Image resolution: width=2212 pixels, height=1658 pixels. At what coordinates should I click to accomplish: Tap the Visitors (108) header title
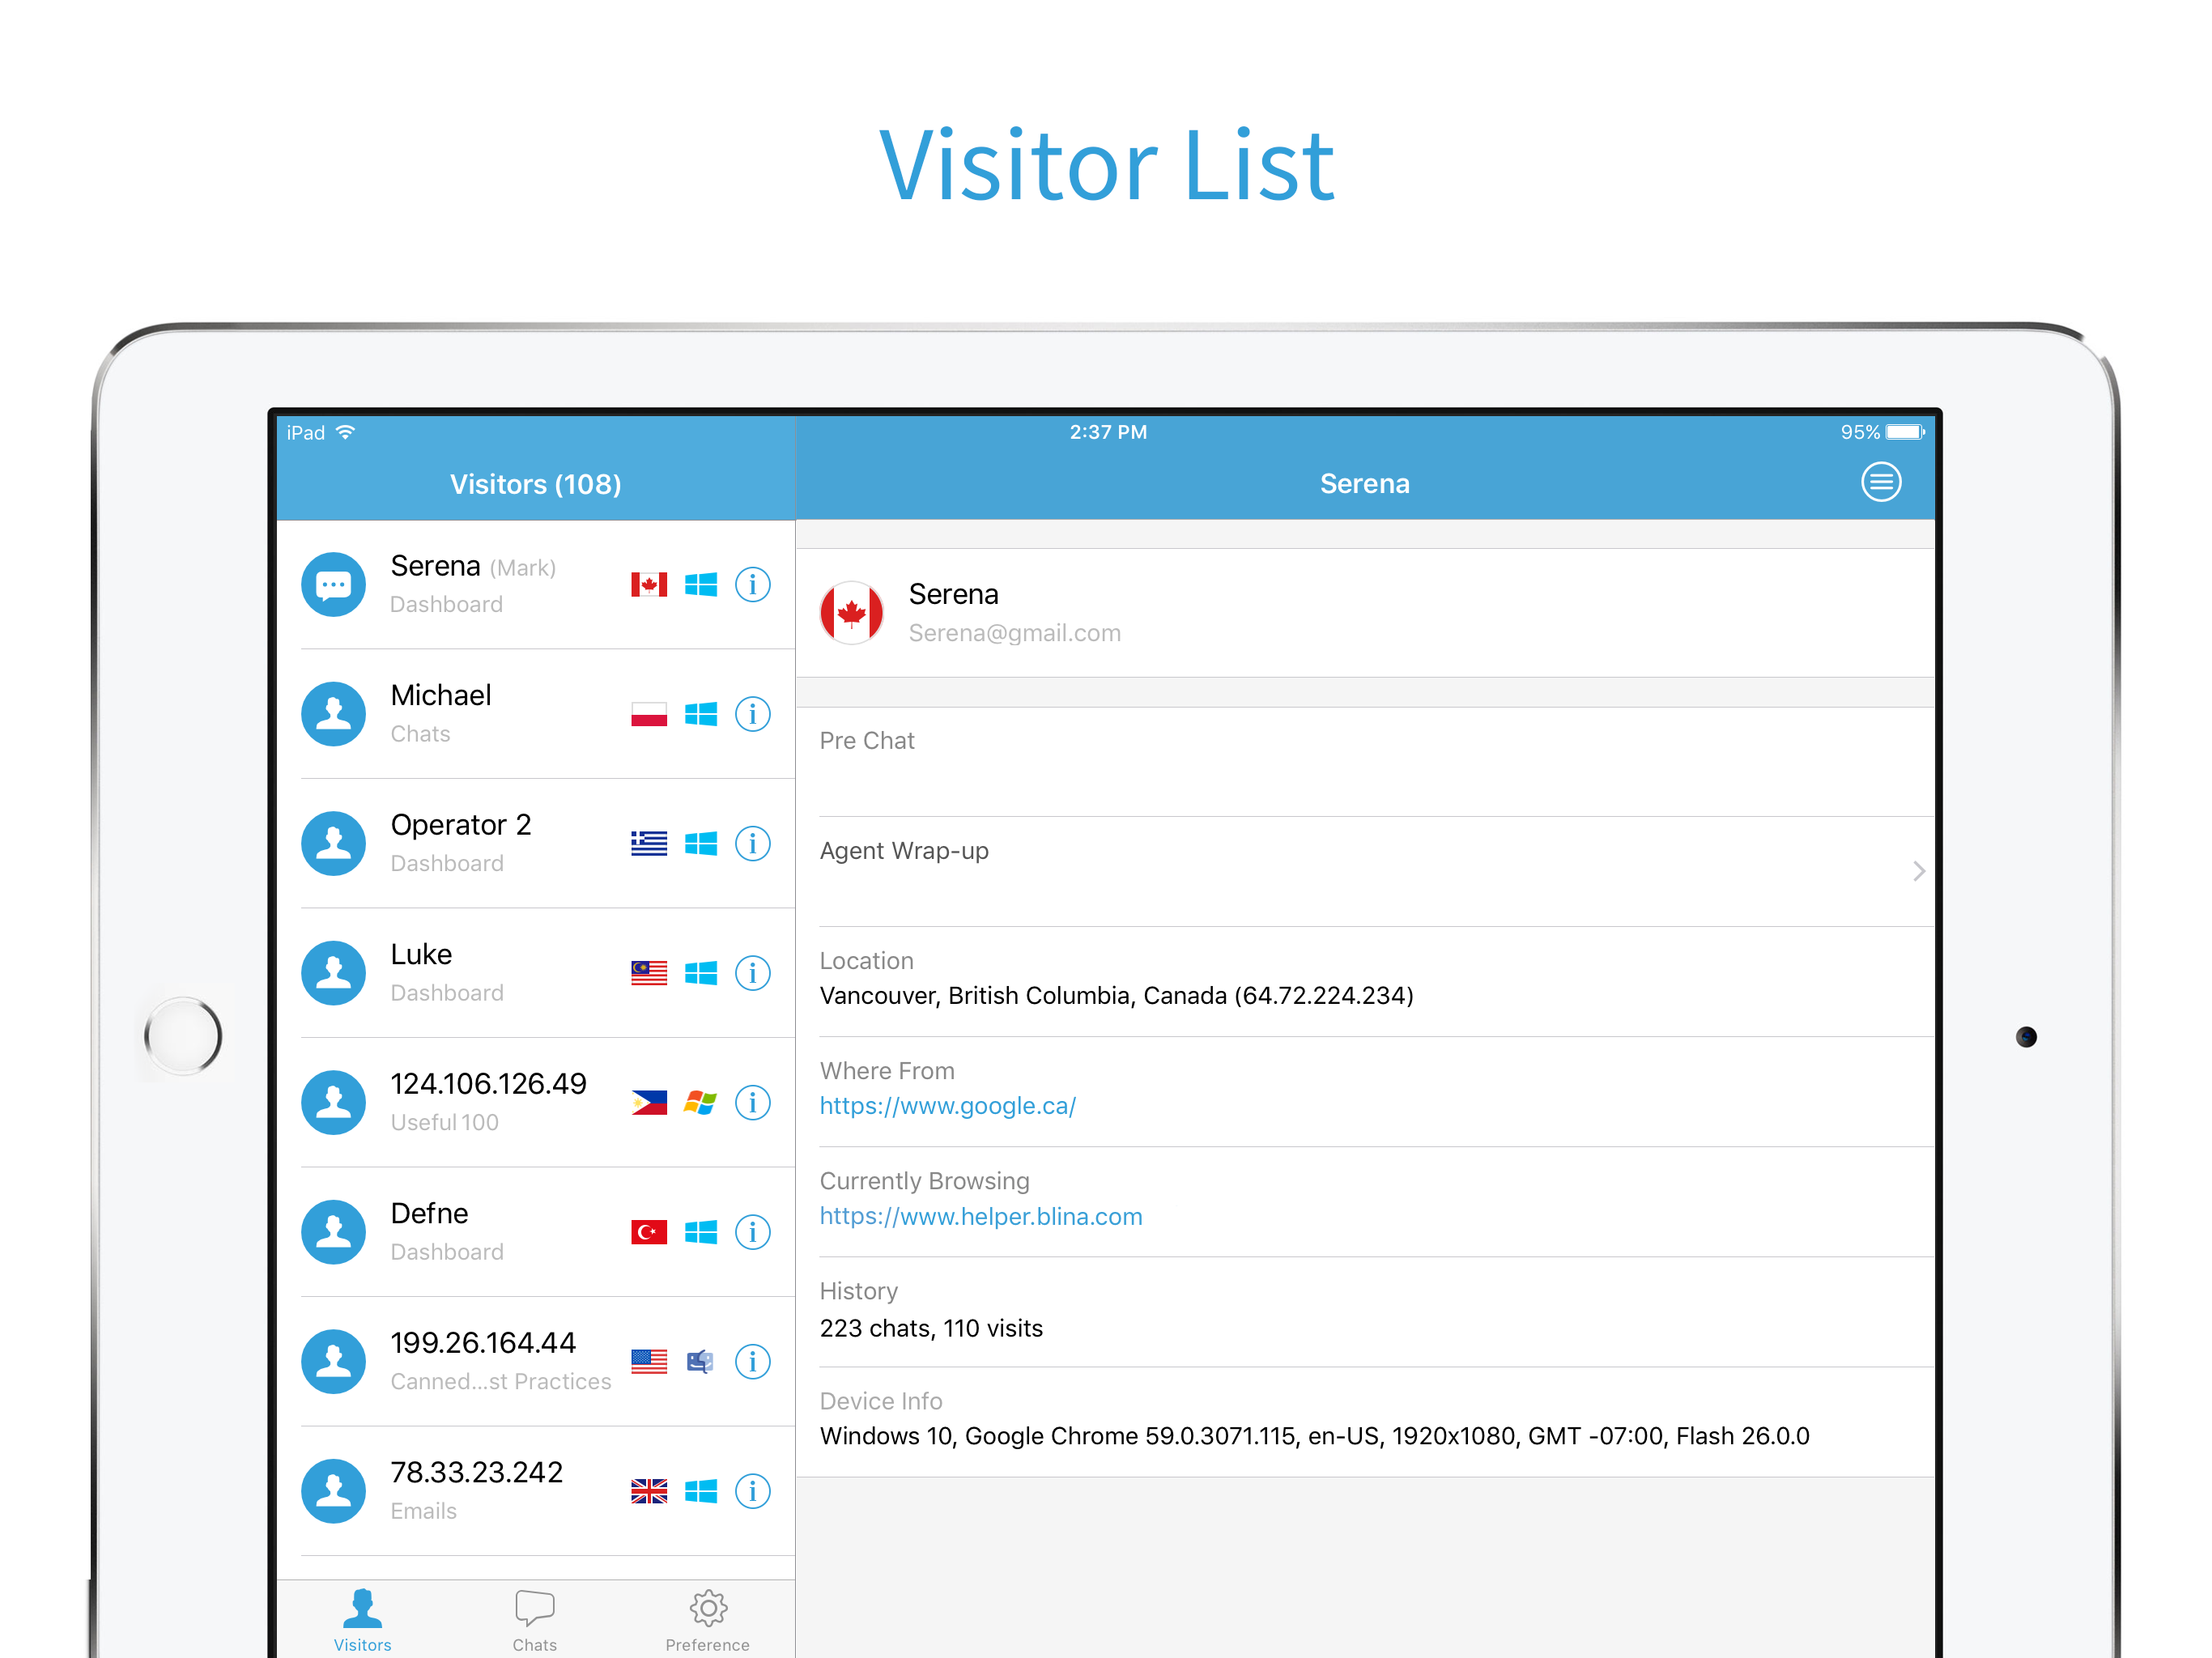pos(535,484)
